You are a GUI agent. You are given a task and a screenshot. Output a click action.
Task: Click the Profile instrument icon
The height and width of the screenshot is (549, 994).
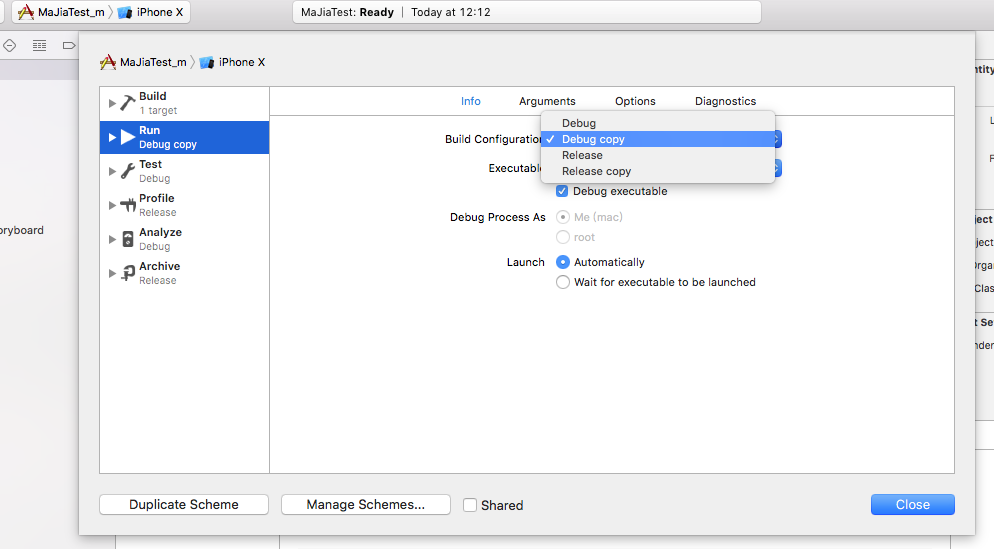[128, 205]
